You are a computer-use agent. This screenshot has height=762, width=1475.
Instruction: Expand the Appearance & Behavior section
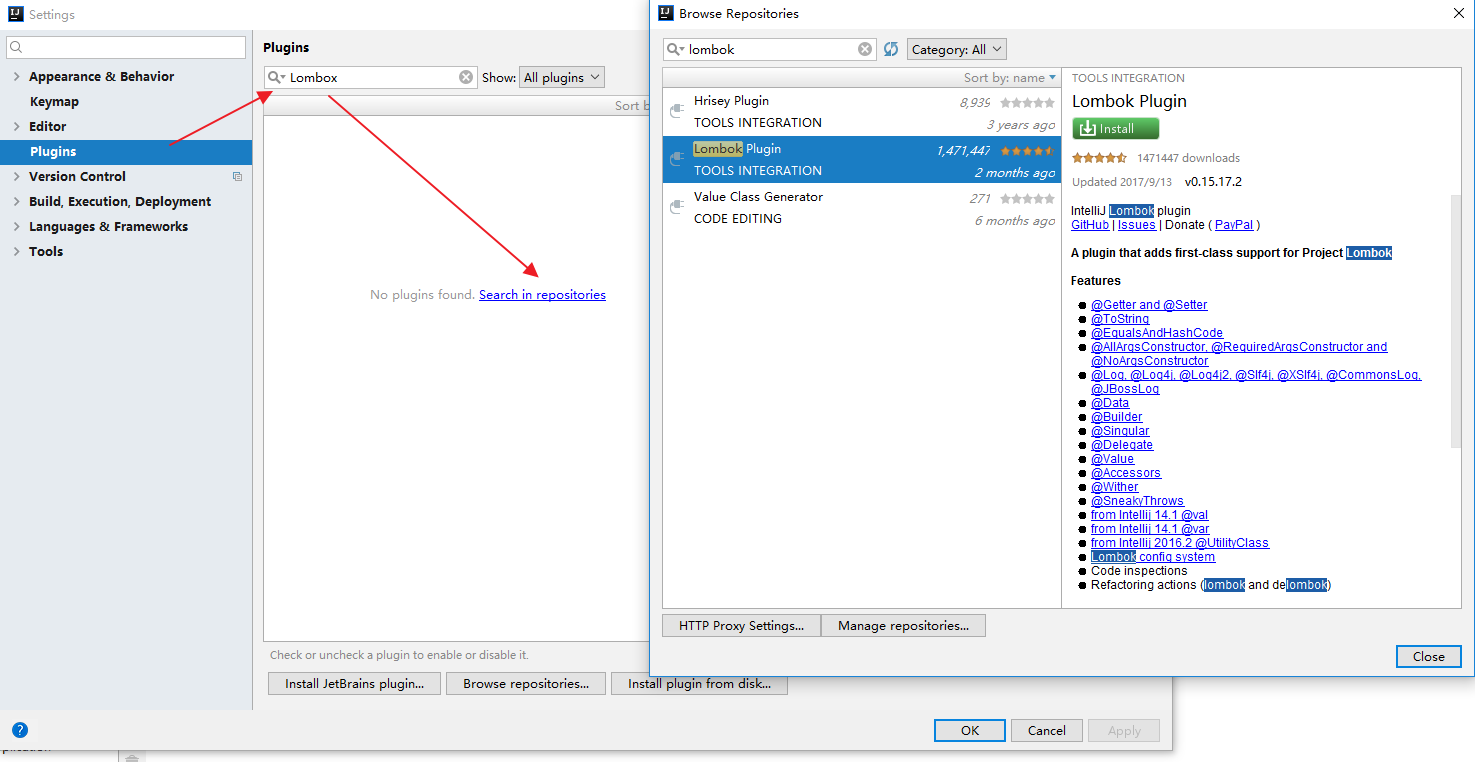(16, 77)
